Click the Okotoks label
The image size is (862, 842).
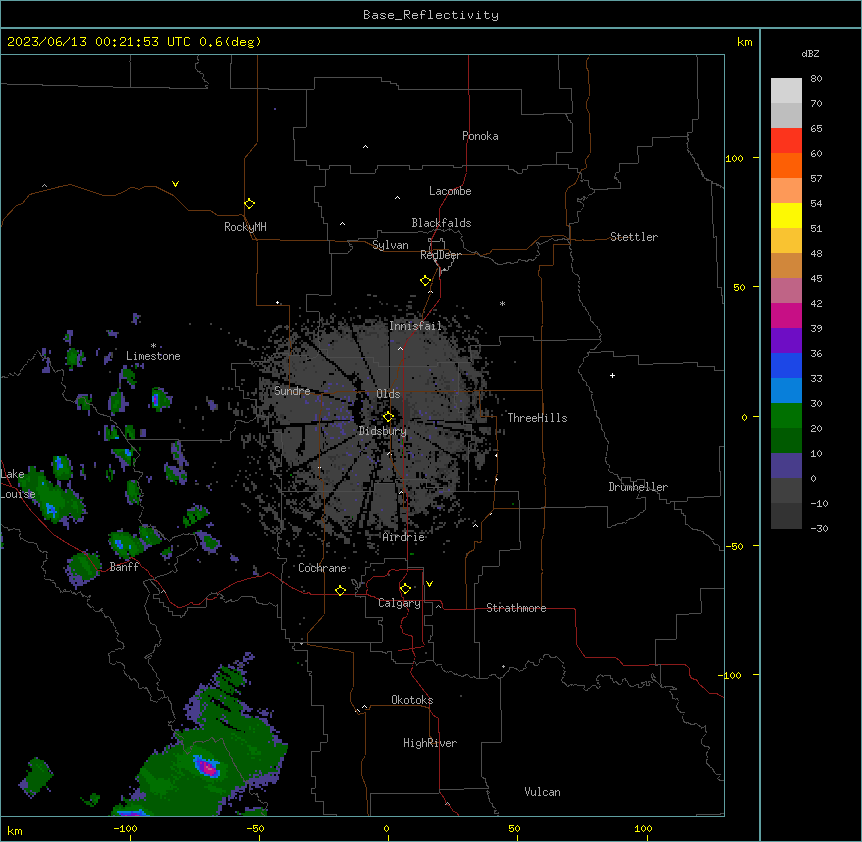tap(412, 700)
